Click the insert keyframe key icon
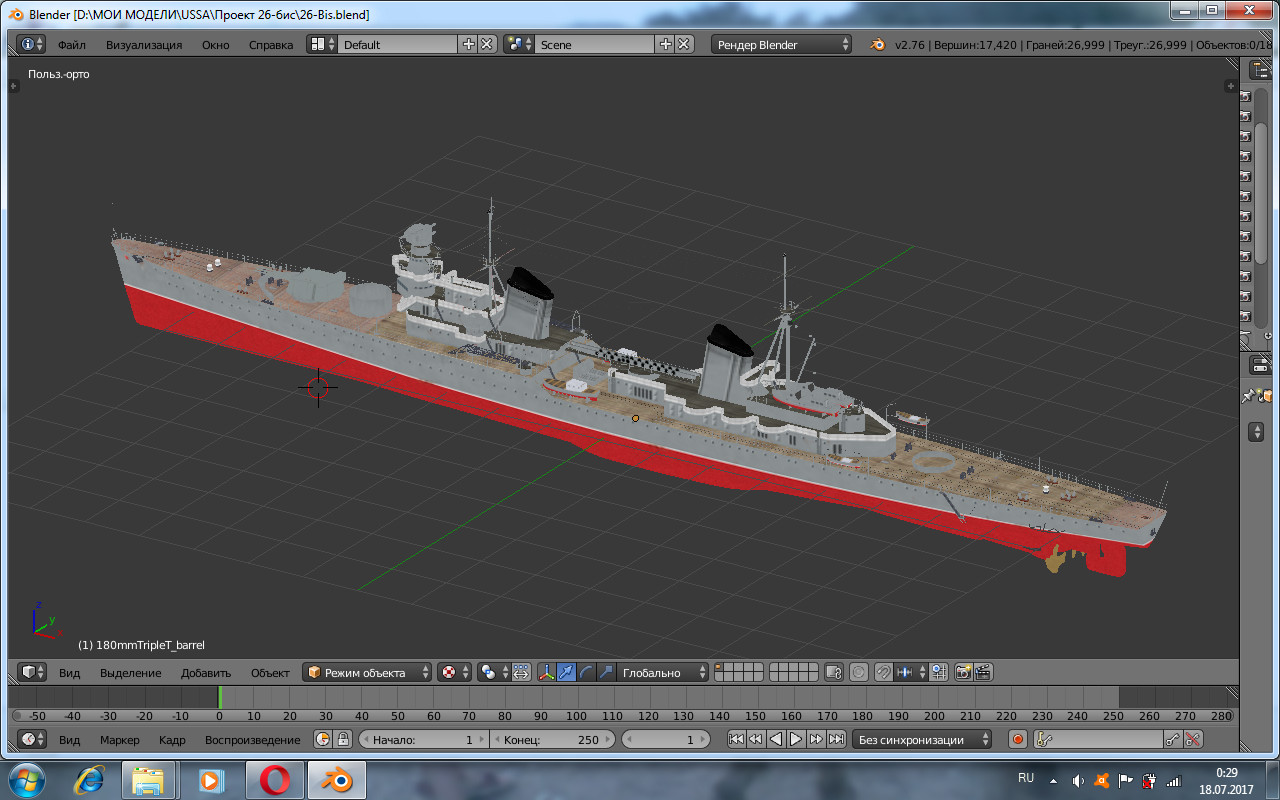1280x800 pixels. 1173,740
